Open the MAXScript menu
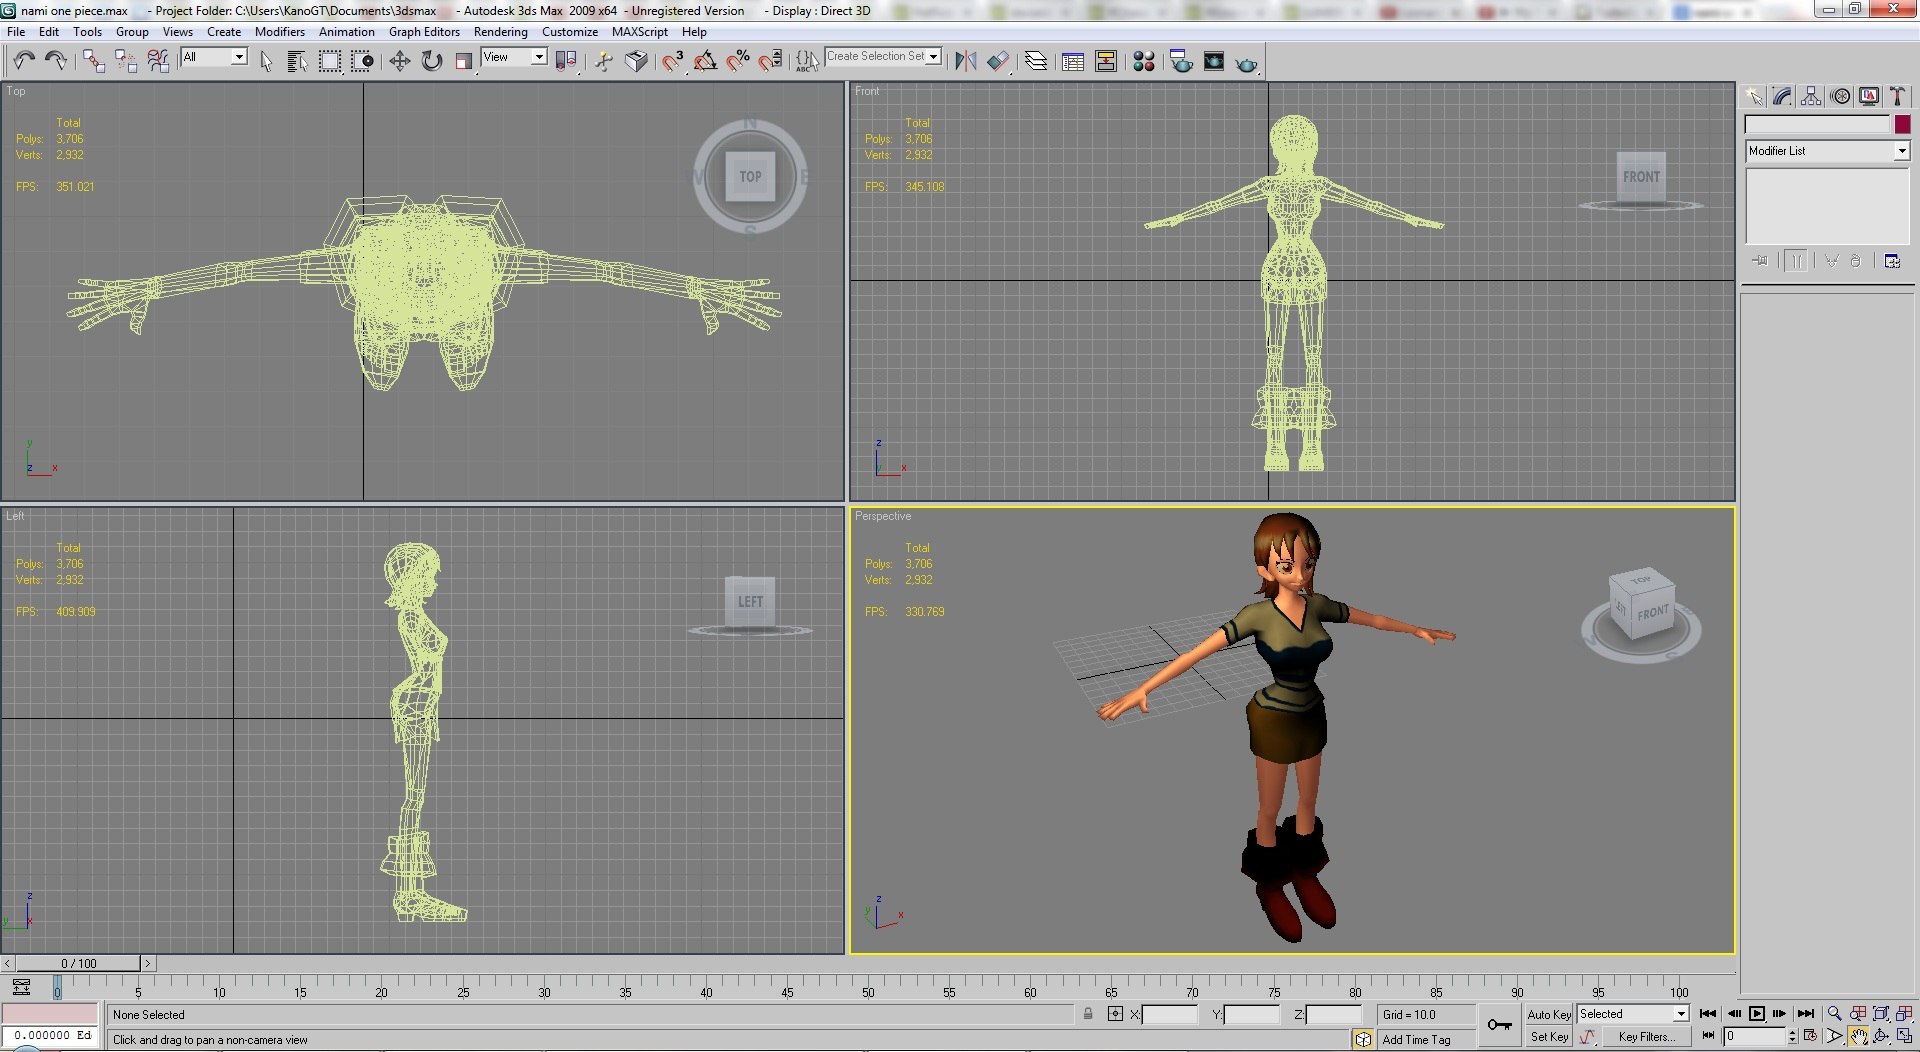The height and width of the screenshot is (1052, 1920). tap(640, 32)
